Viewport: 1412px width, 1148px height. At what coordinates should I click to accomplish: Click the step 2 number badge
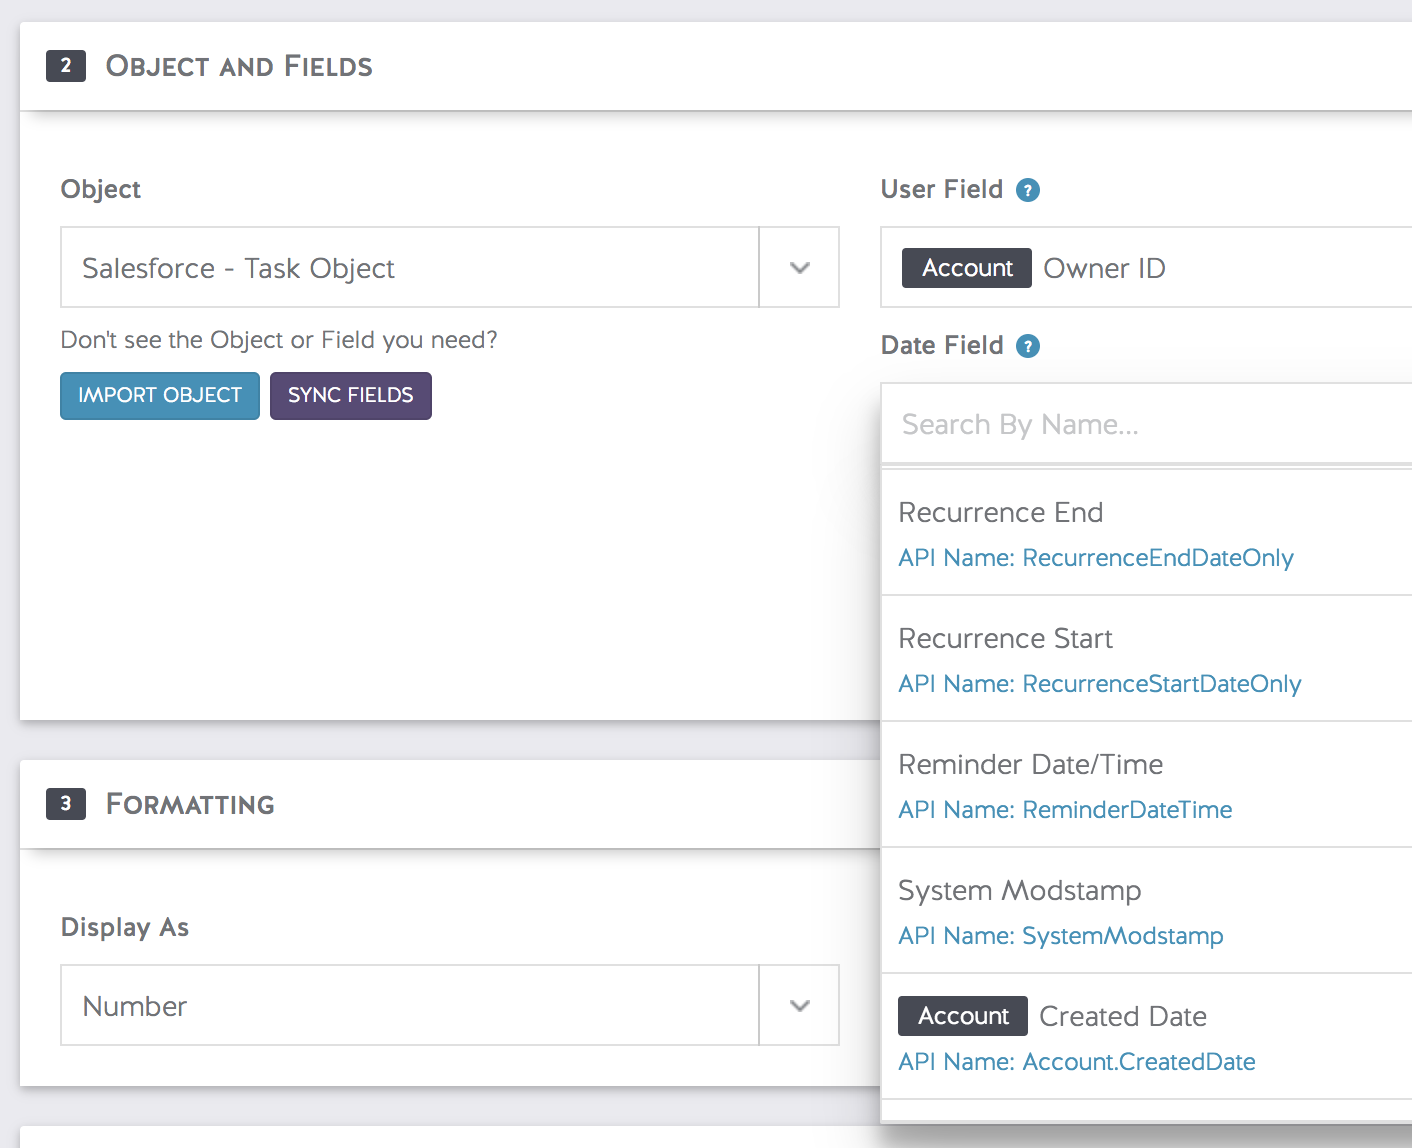(x=66, y=66)
